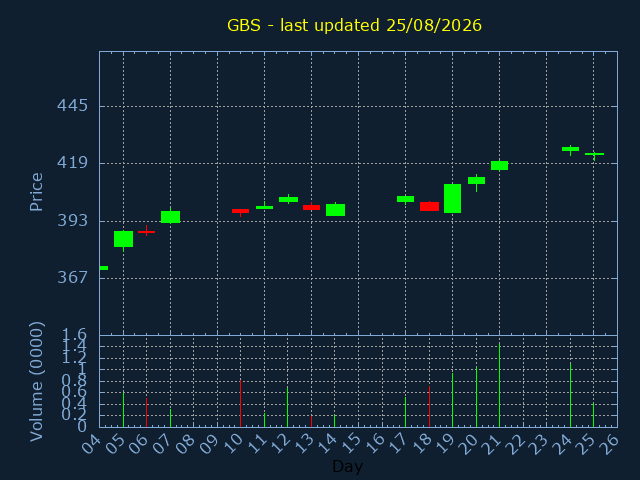Click the red volume bar for day 18

click(429, 407)
